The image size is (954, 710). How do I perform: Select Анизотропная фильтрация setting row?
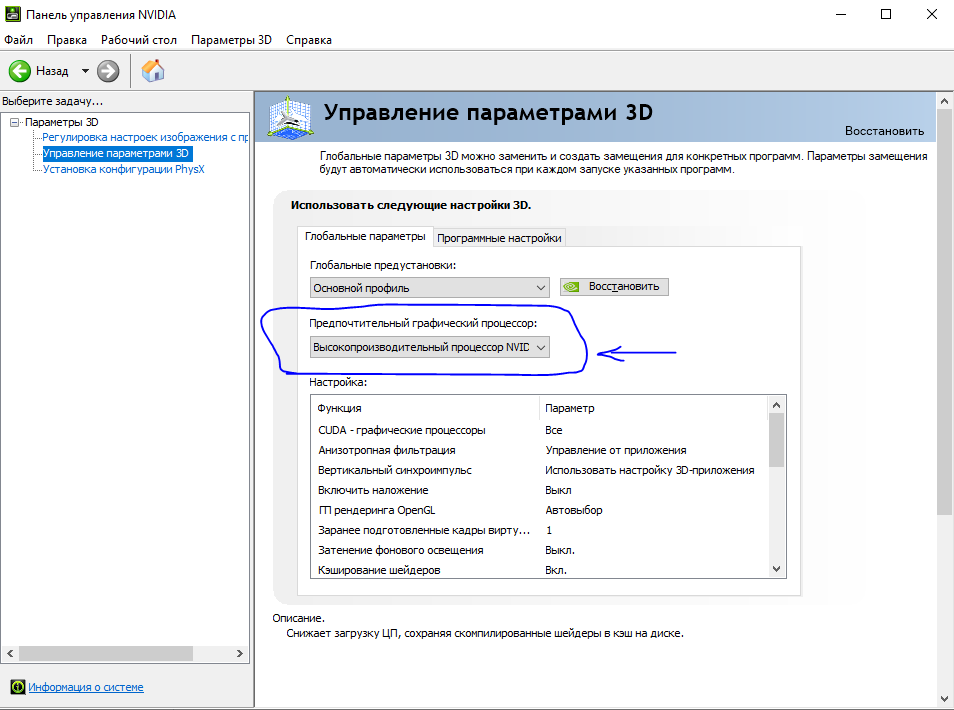pos(539,450)
